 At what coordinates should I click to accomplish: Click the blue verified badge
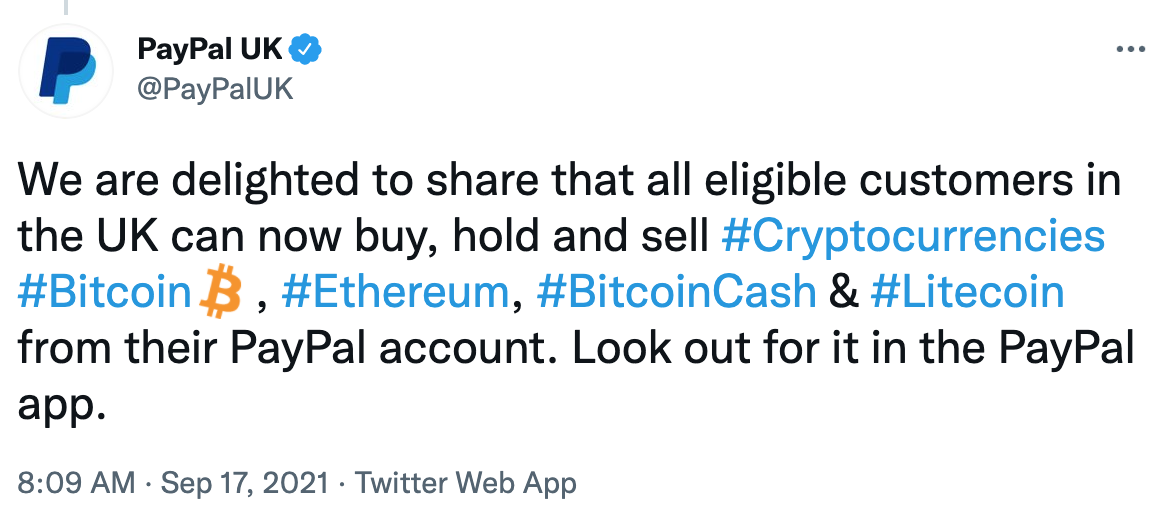click(x=306, y=47)
